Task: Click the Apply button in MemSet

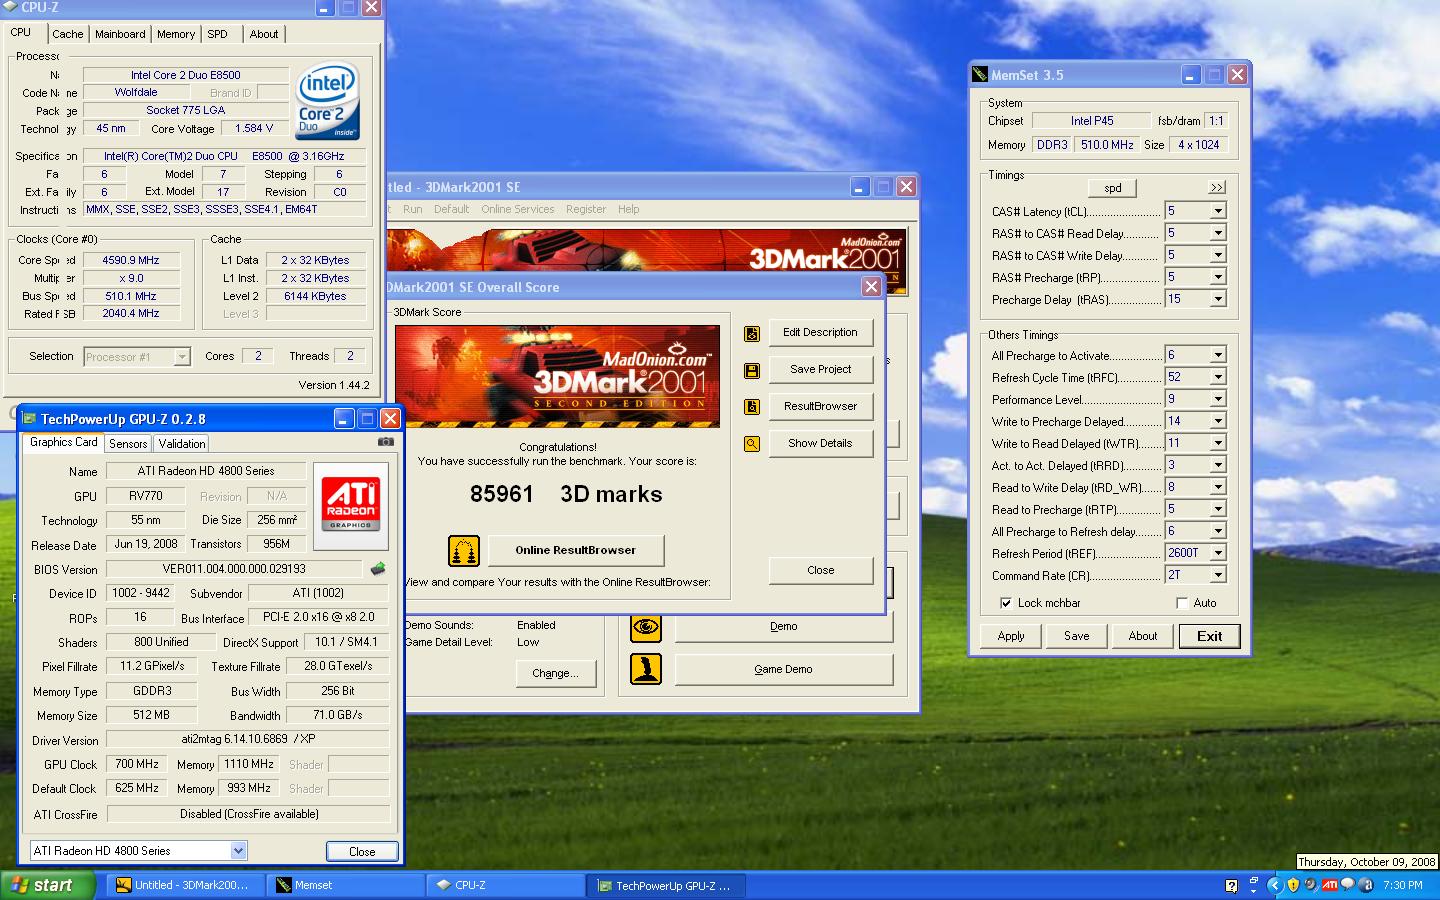Action: [x=1010, y=636]
